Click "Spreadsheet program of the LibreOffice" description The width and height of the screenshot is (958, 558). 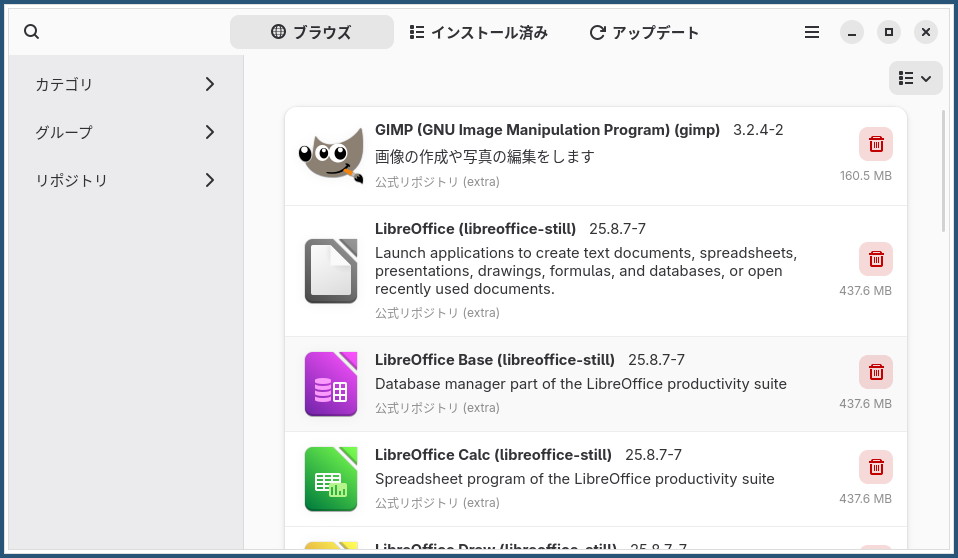(x=575, y=479)
